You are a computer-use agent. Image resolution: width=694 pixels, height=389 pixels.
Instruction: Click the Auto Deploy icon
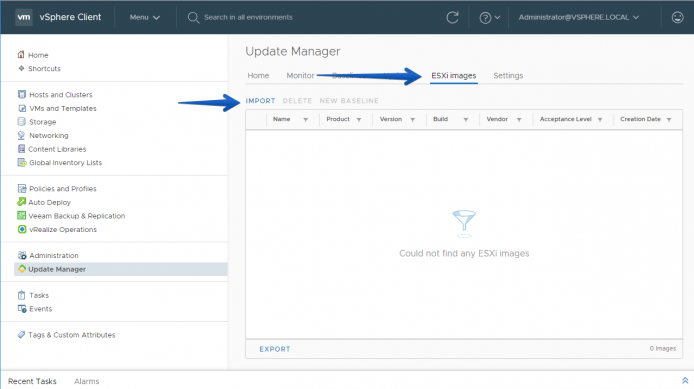click(x=21, y=202)
